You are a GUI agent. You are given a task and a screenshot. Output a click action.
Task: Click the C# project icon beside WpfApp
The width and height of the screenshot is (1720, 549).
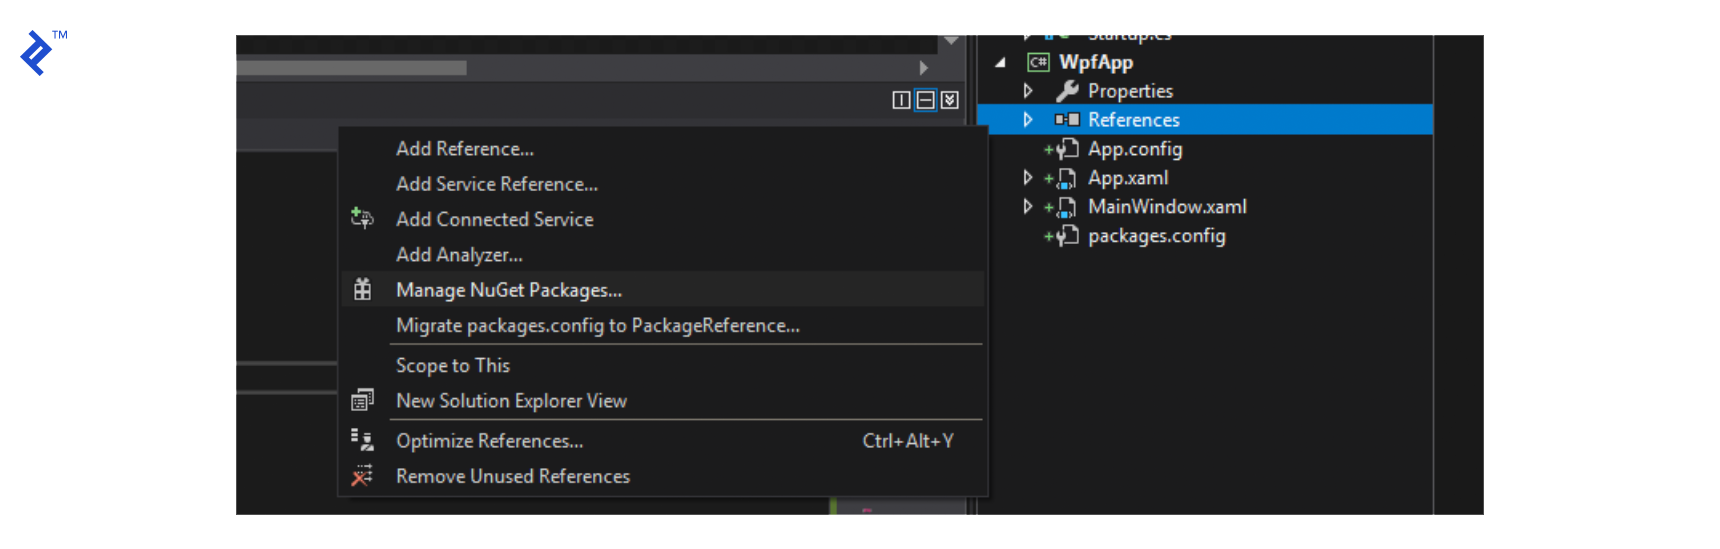(1038, 62)
